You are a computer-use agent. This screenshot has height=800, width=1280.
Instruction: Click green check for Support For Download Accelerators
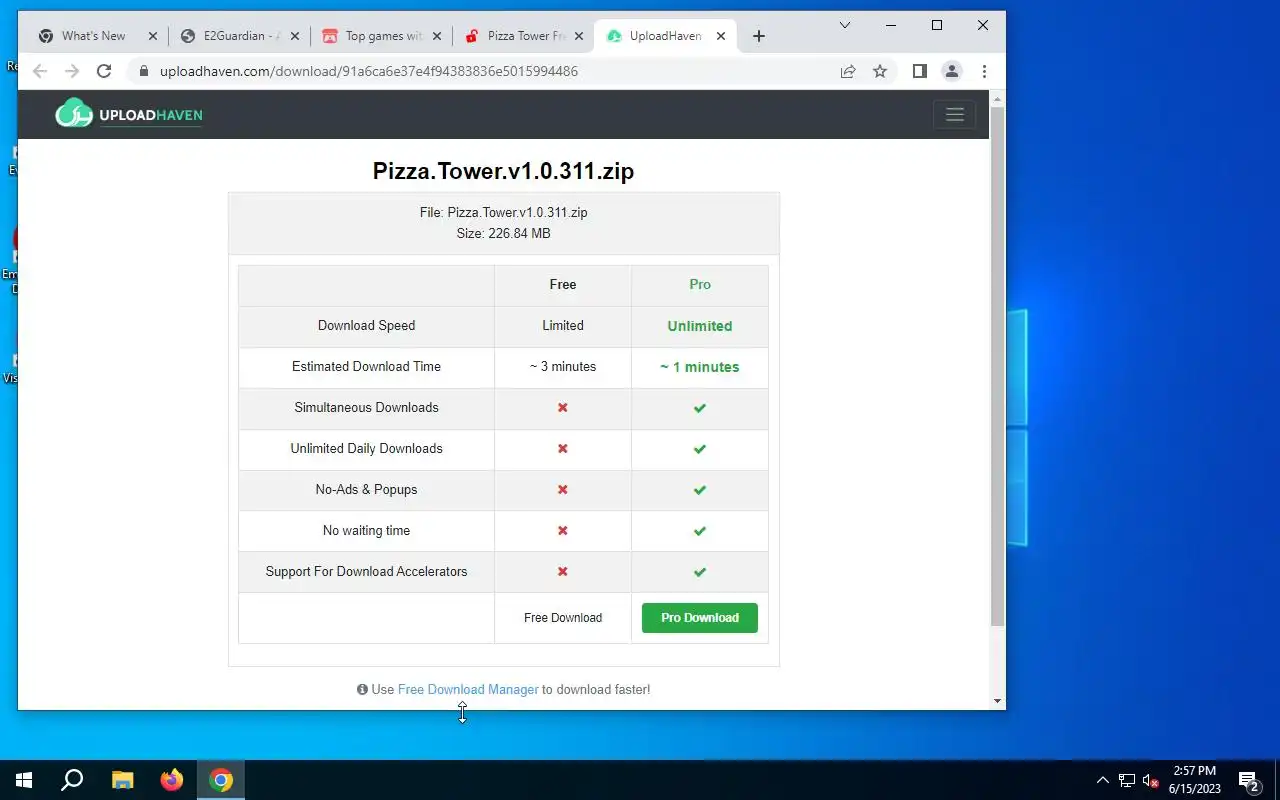pos(700,572)
